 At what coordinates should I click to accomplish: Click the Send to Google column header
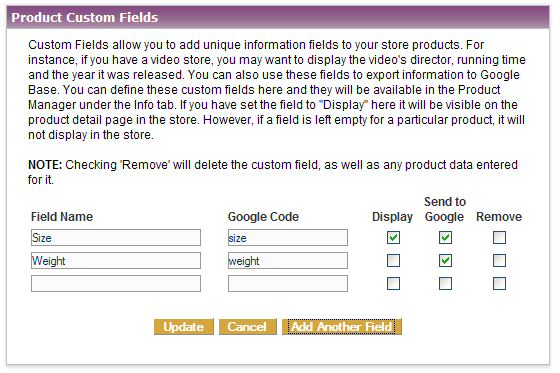445,209
